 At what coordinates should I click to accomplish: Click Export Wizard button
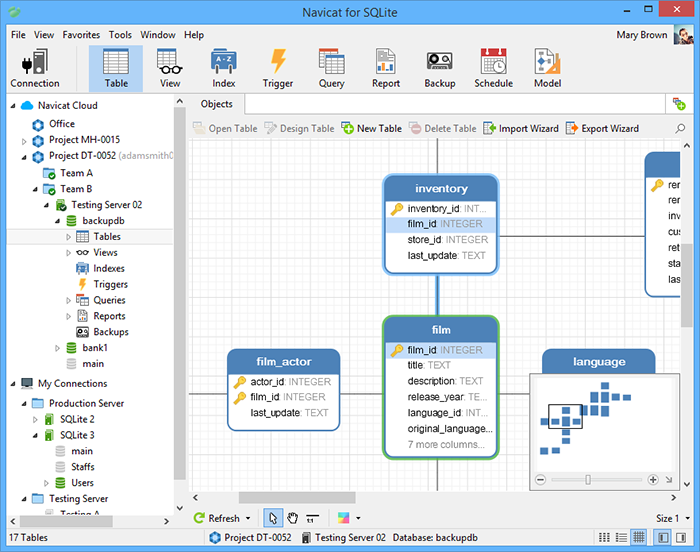point(602,129)
